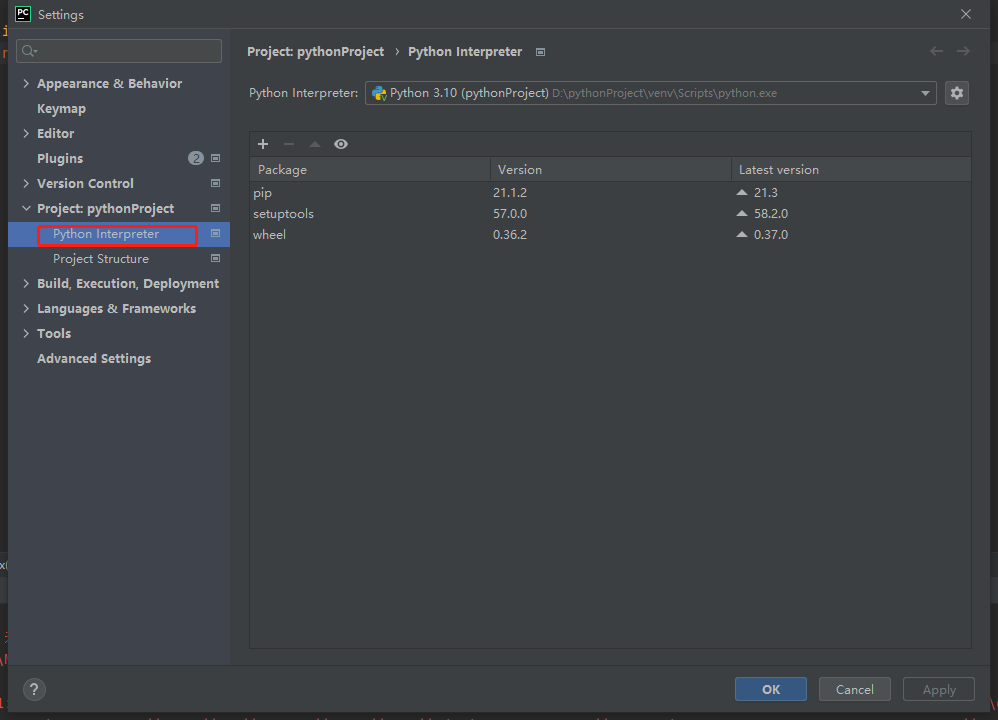Navigate back with the left arrow
Screen dimensions: 998x720
tap(936, 51)
